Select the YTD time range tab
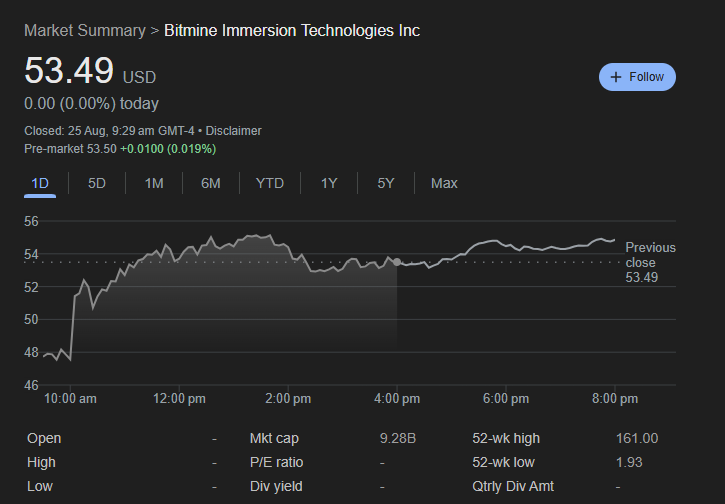Viewport: 725px width, 504px height. coord(270,183)
